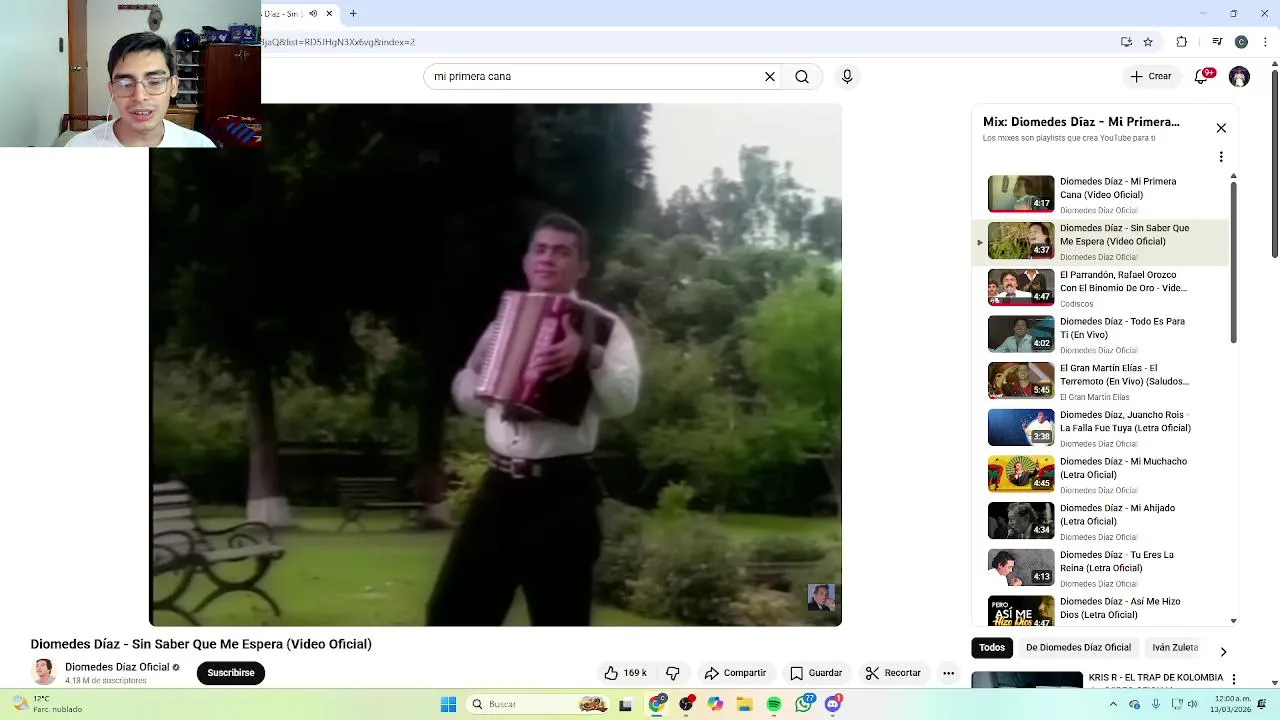The image size is (1280, 720).
Task: Play Mi Primera Cana from the playlist
Action: click(x=1100, y=195)
